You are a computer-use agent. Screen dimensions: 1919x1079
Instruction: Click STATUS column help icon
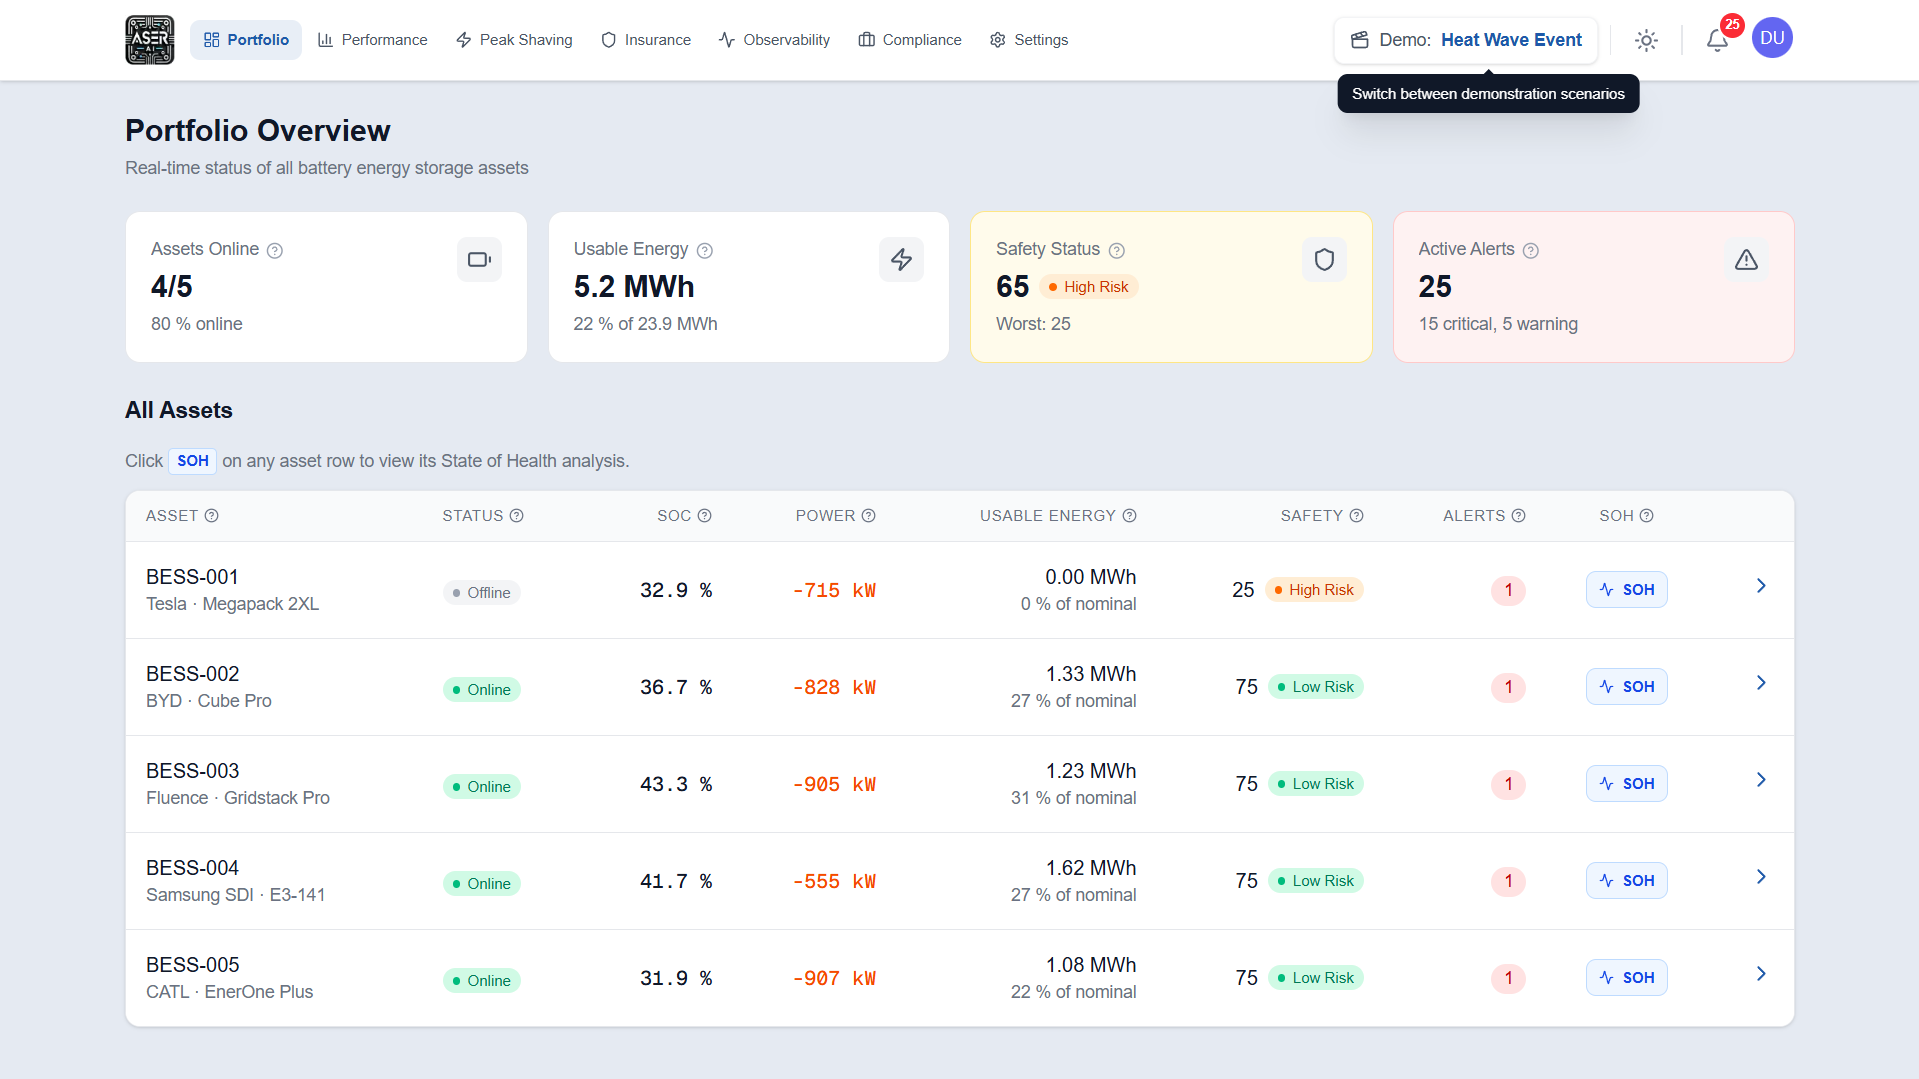[517, 516]
